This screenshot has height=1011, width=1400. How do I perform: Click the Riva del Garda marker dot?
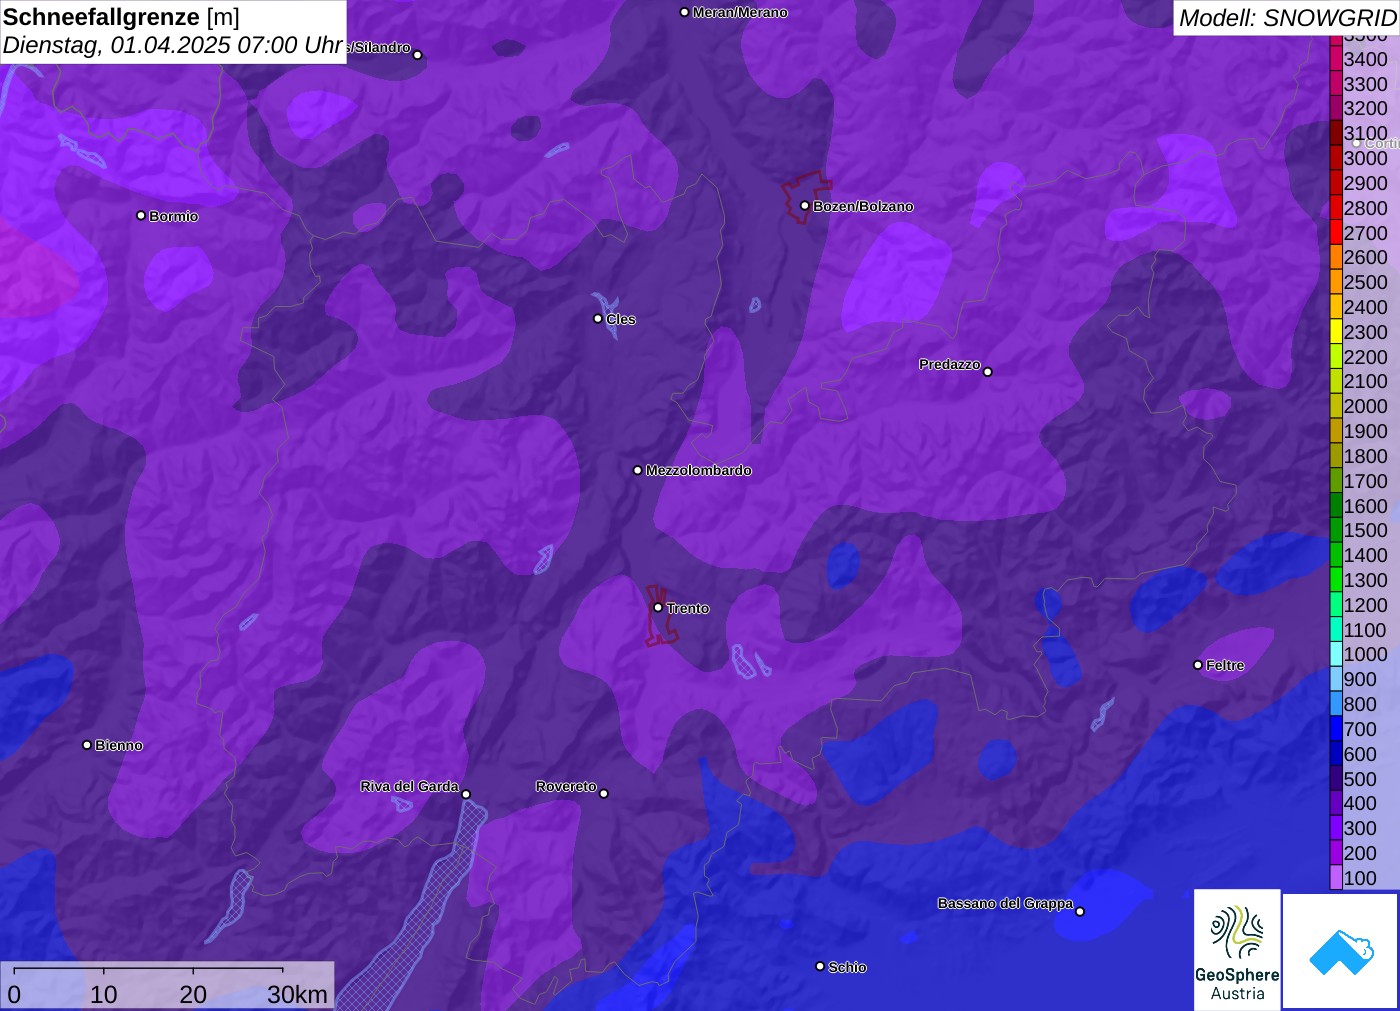(466, 795)
